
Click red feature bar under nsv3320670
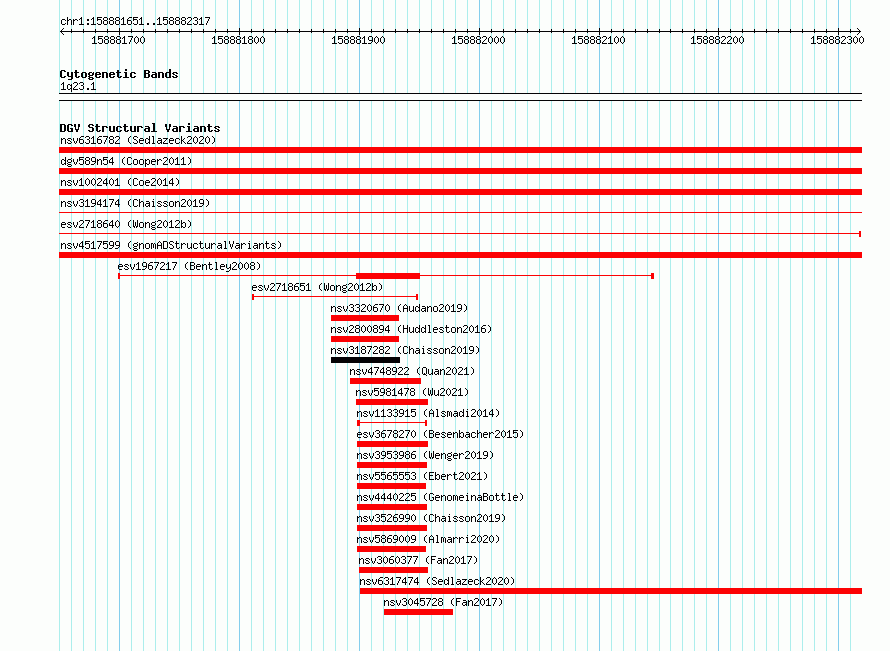[x=365, y=318]
